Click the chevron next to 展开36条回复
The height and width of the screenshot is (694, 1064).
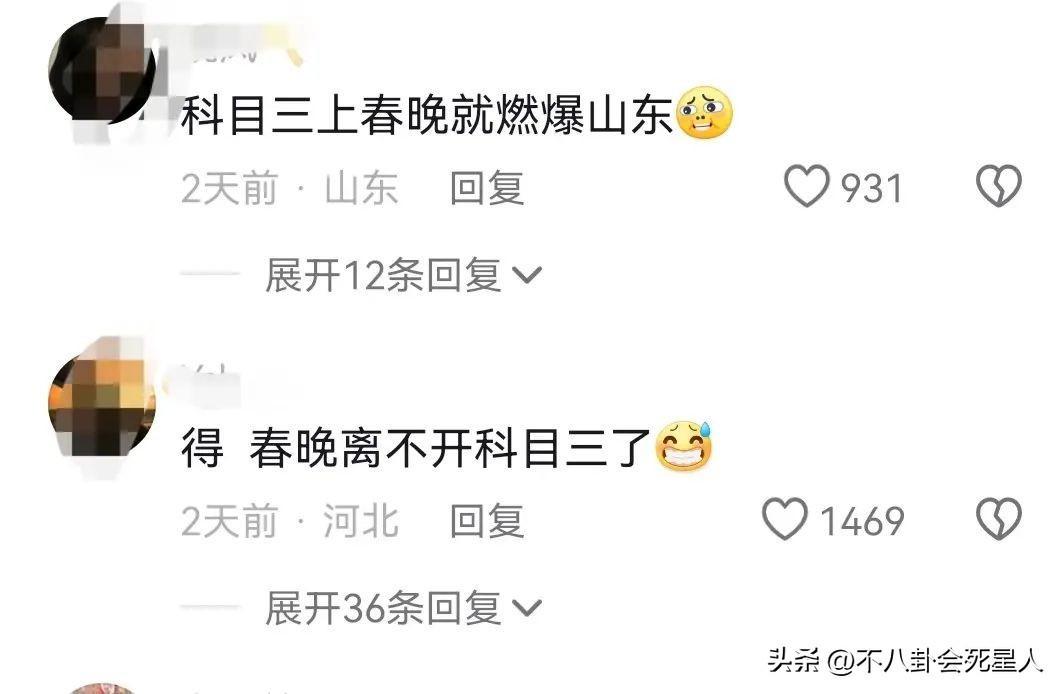(x=527, y=609)
